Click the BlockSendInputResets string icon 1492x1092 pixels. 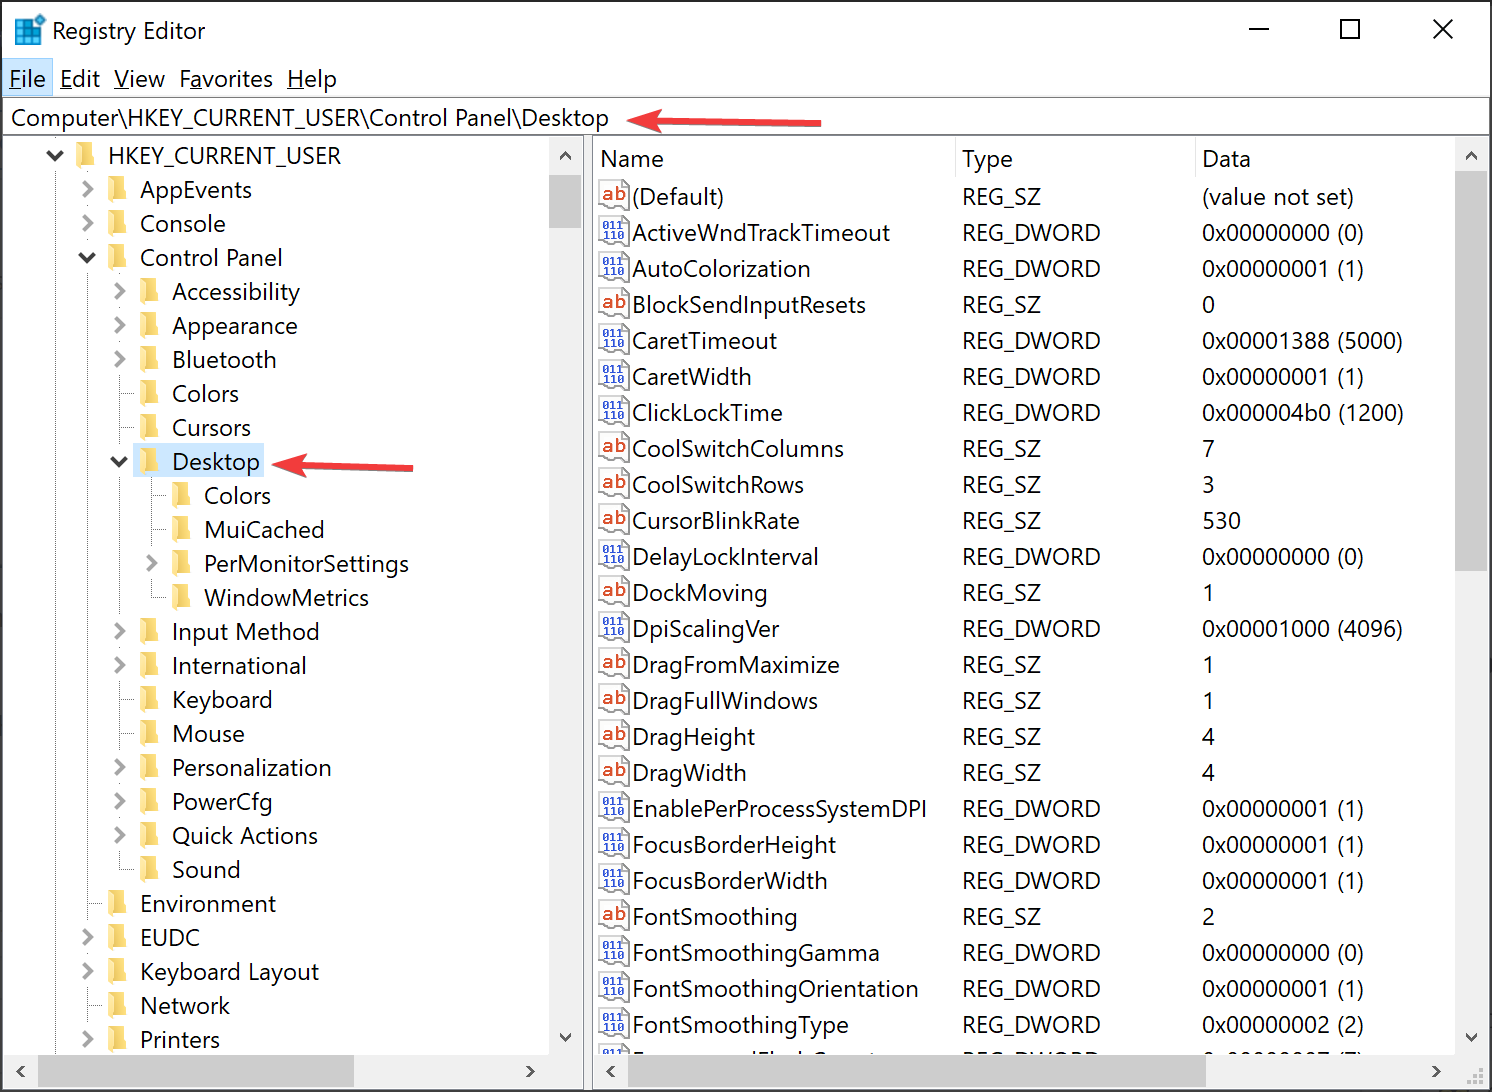(613, 303)
